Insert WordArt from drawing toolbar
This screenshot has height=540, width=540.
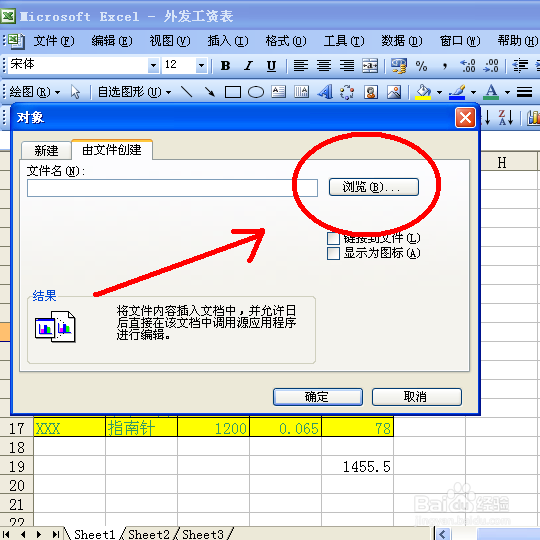coord(325,92)
